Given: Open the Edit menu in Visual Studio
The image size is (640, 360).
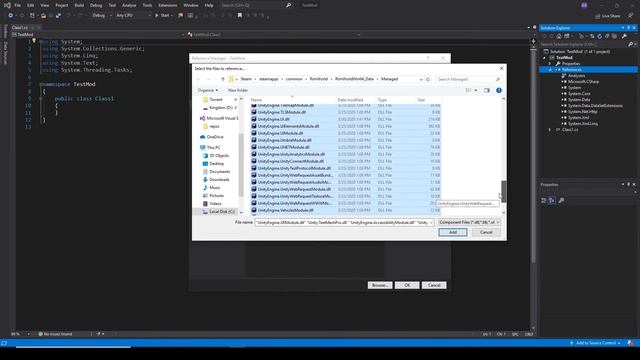Looking at the screenshot, I should pyautogui.click(x=31, y=5).
